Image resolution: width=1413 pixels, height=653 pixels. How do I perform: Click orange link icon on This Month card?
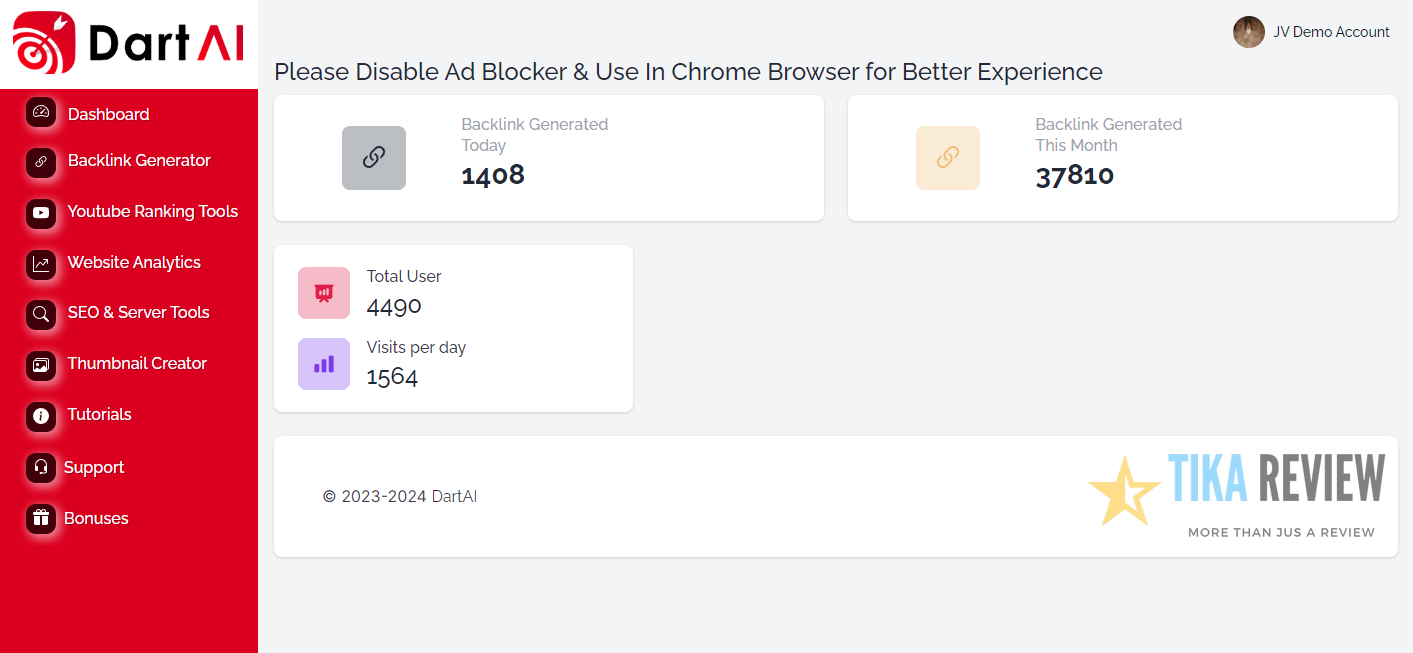point(948,158)
